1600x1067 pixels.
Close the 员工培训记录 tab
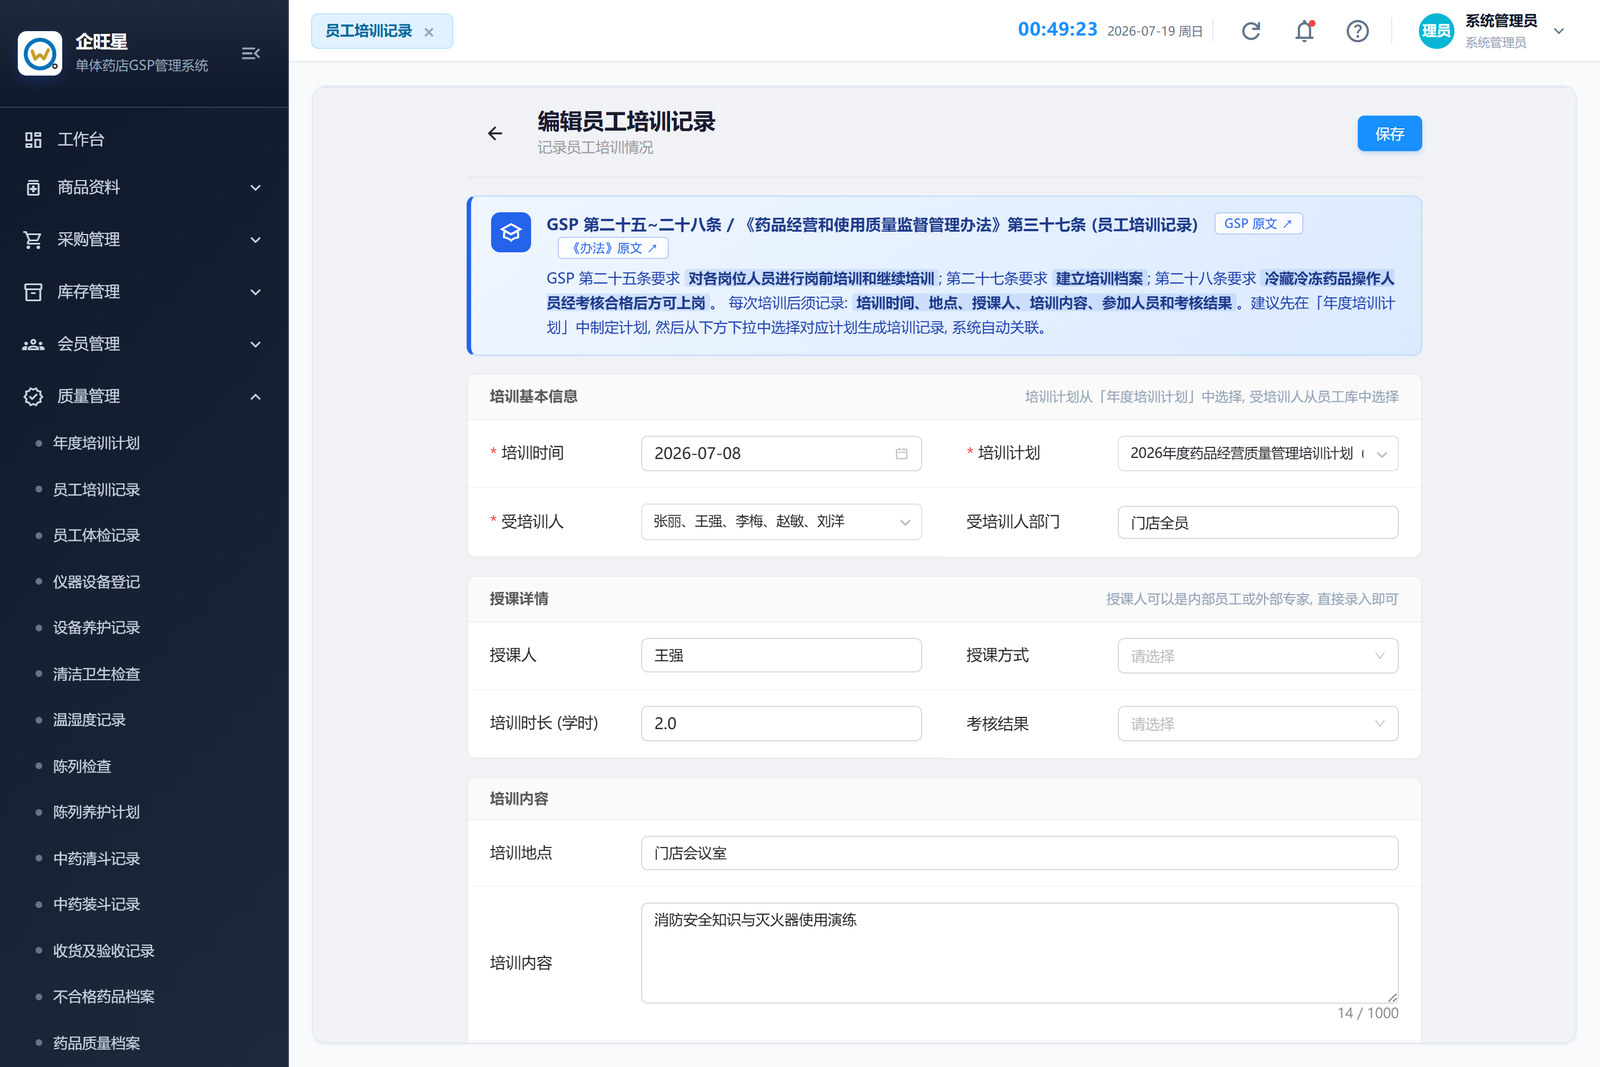click(x=429, y=32)
